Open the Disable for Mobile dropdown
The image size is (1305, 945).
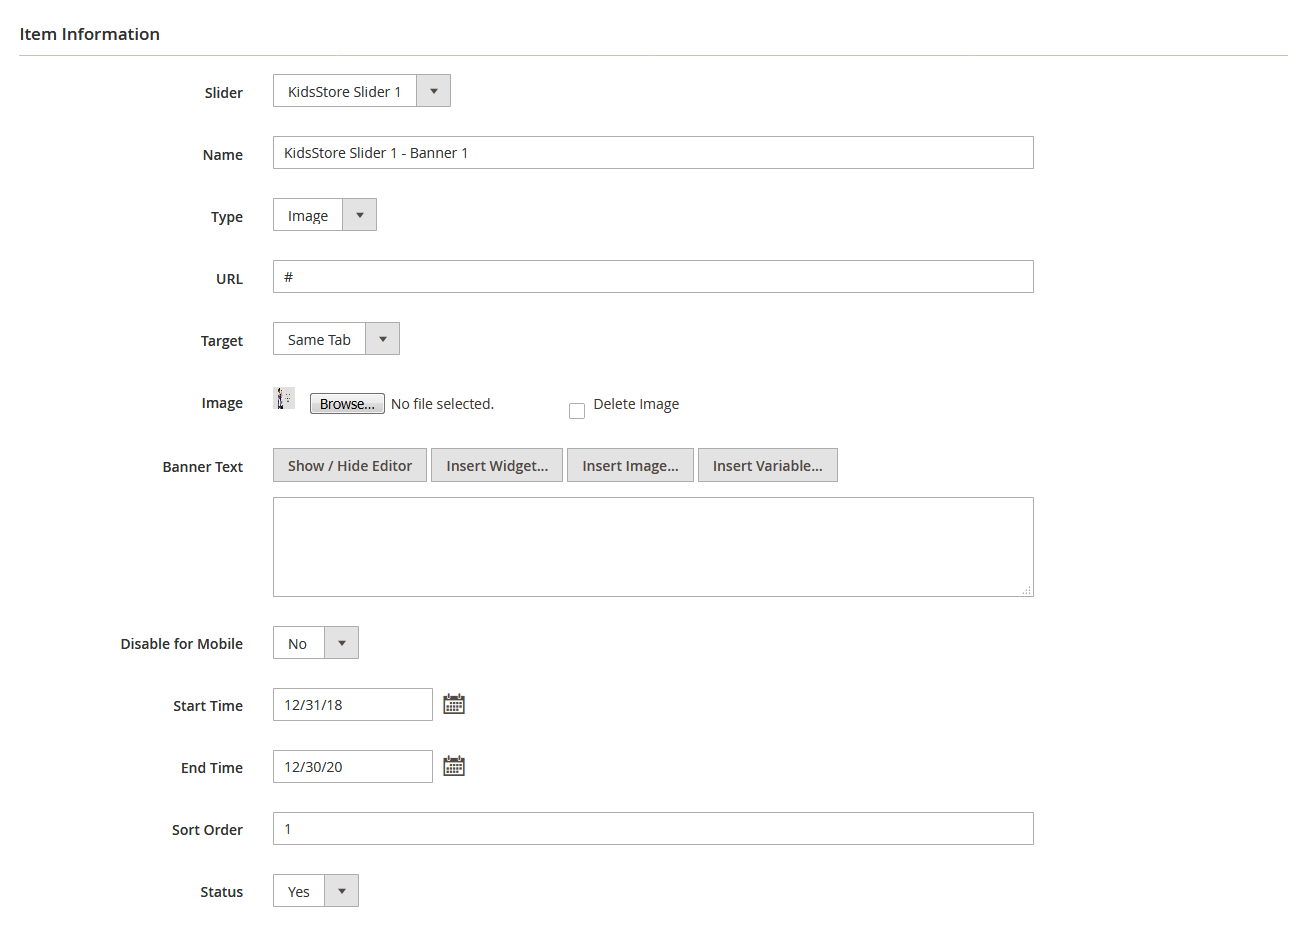315,643
